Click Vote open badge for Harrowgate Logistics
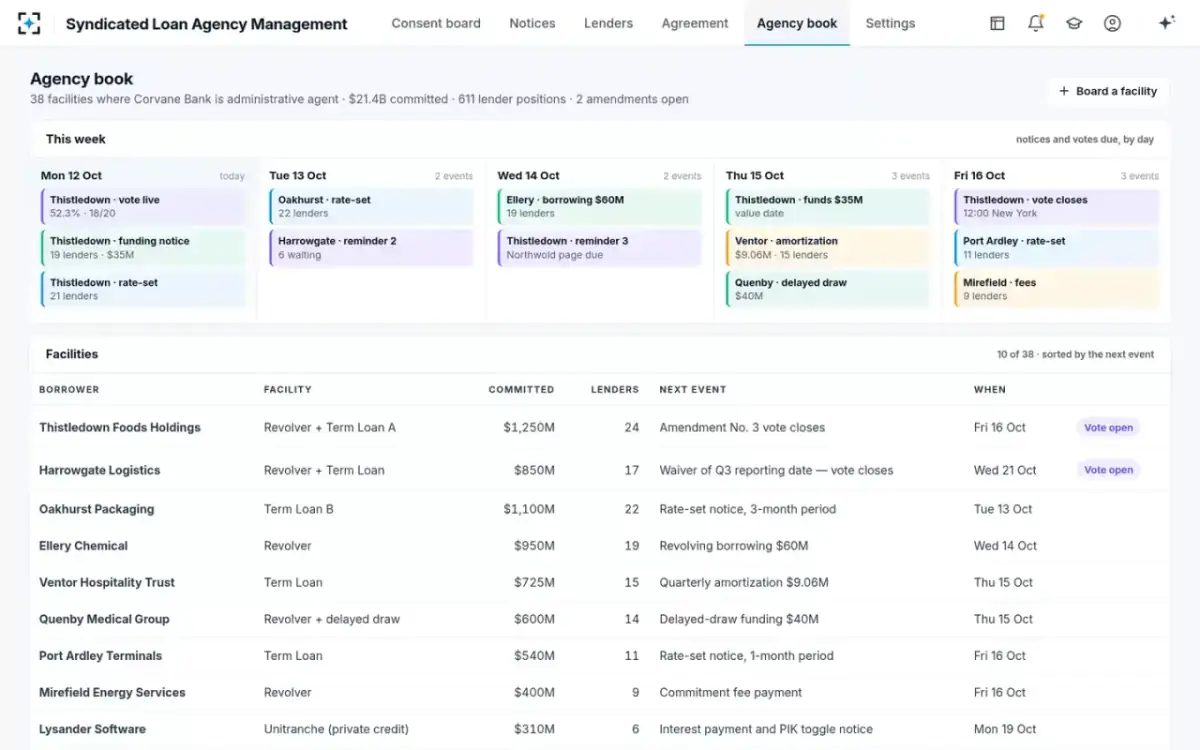This screenshot has width=1200, height=750. (1108, 470)
